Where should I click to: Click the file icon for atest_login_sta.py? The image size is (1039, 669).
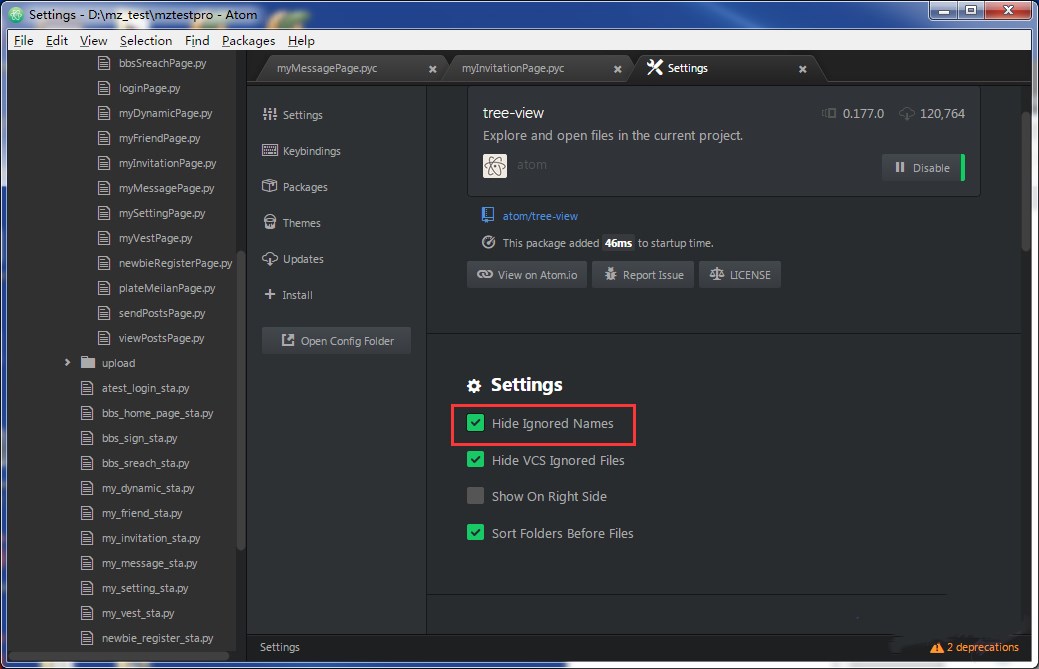pyautogui.click(x=87, y=387)
